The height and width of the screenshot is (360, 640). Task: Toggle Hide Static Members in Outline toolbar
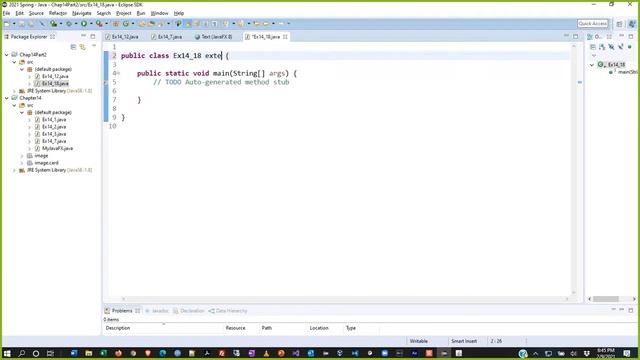pos(620,47)
